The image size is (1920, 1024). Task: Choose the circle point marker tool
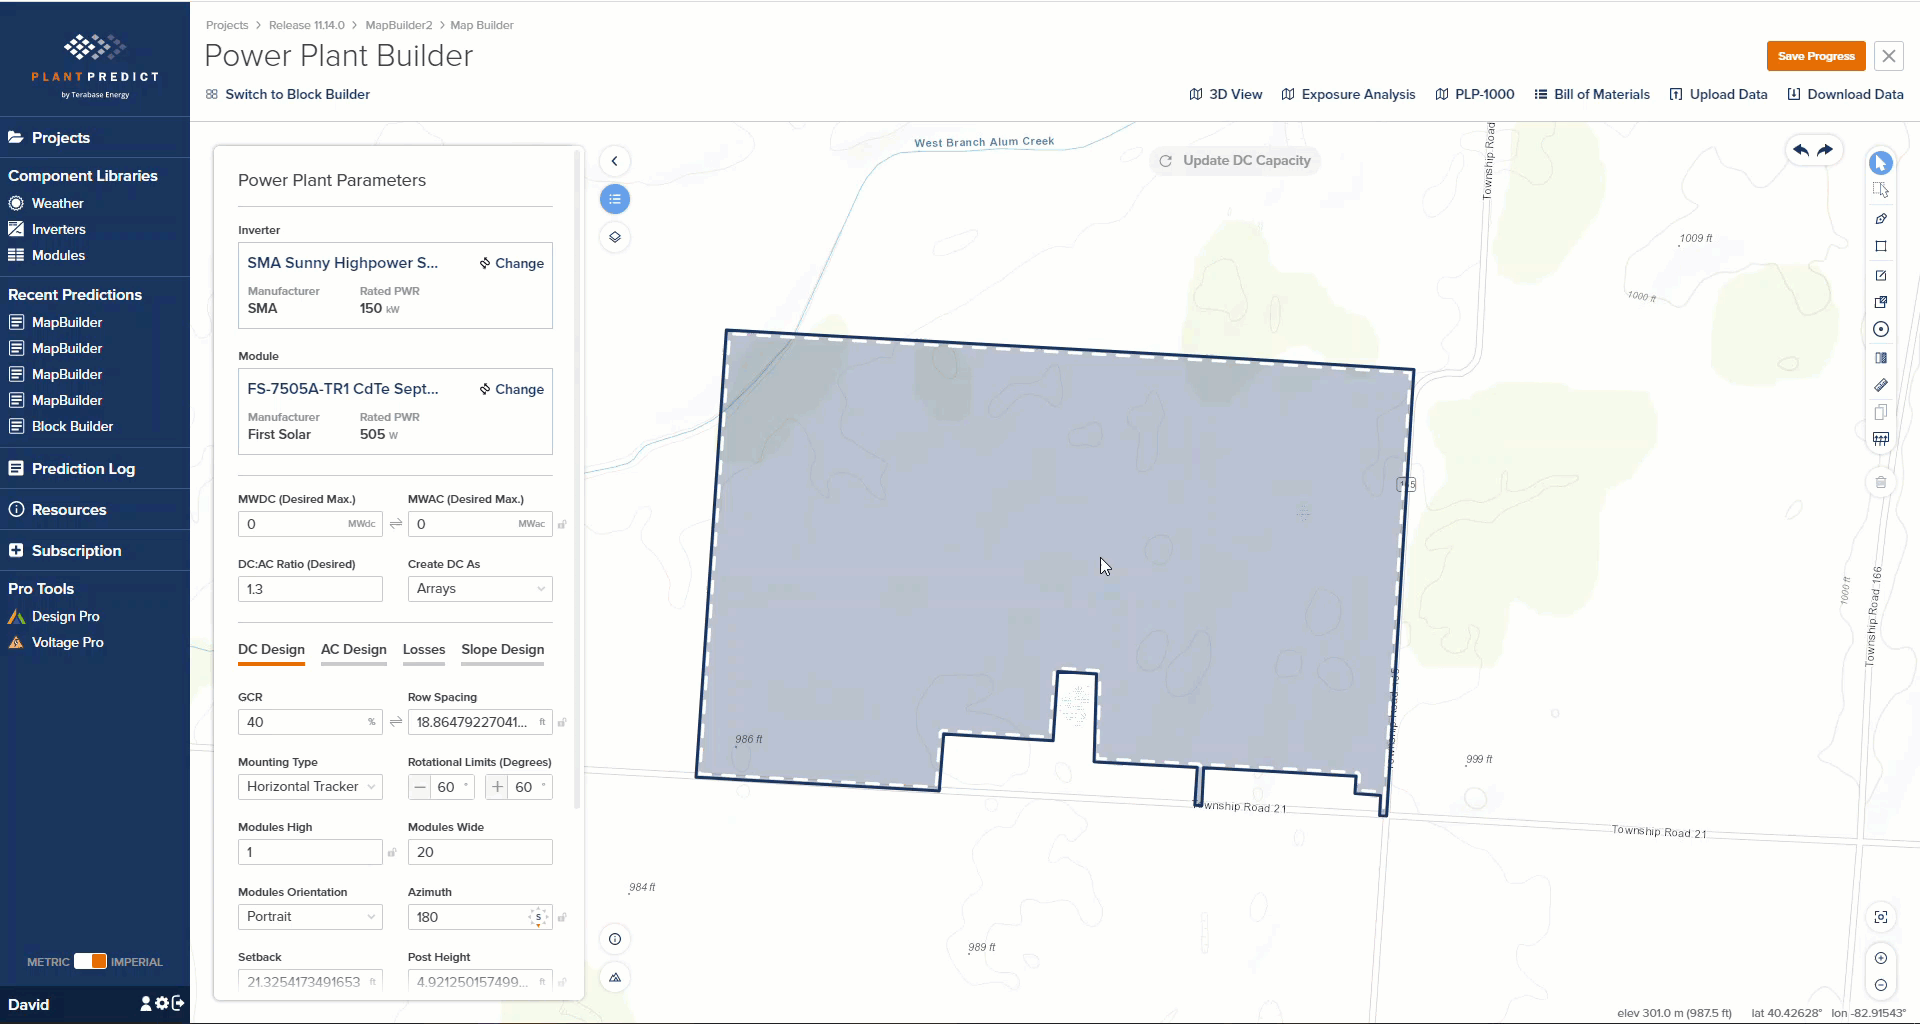[x=1880, y=329]
